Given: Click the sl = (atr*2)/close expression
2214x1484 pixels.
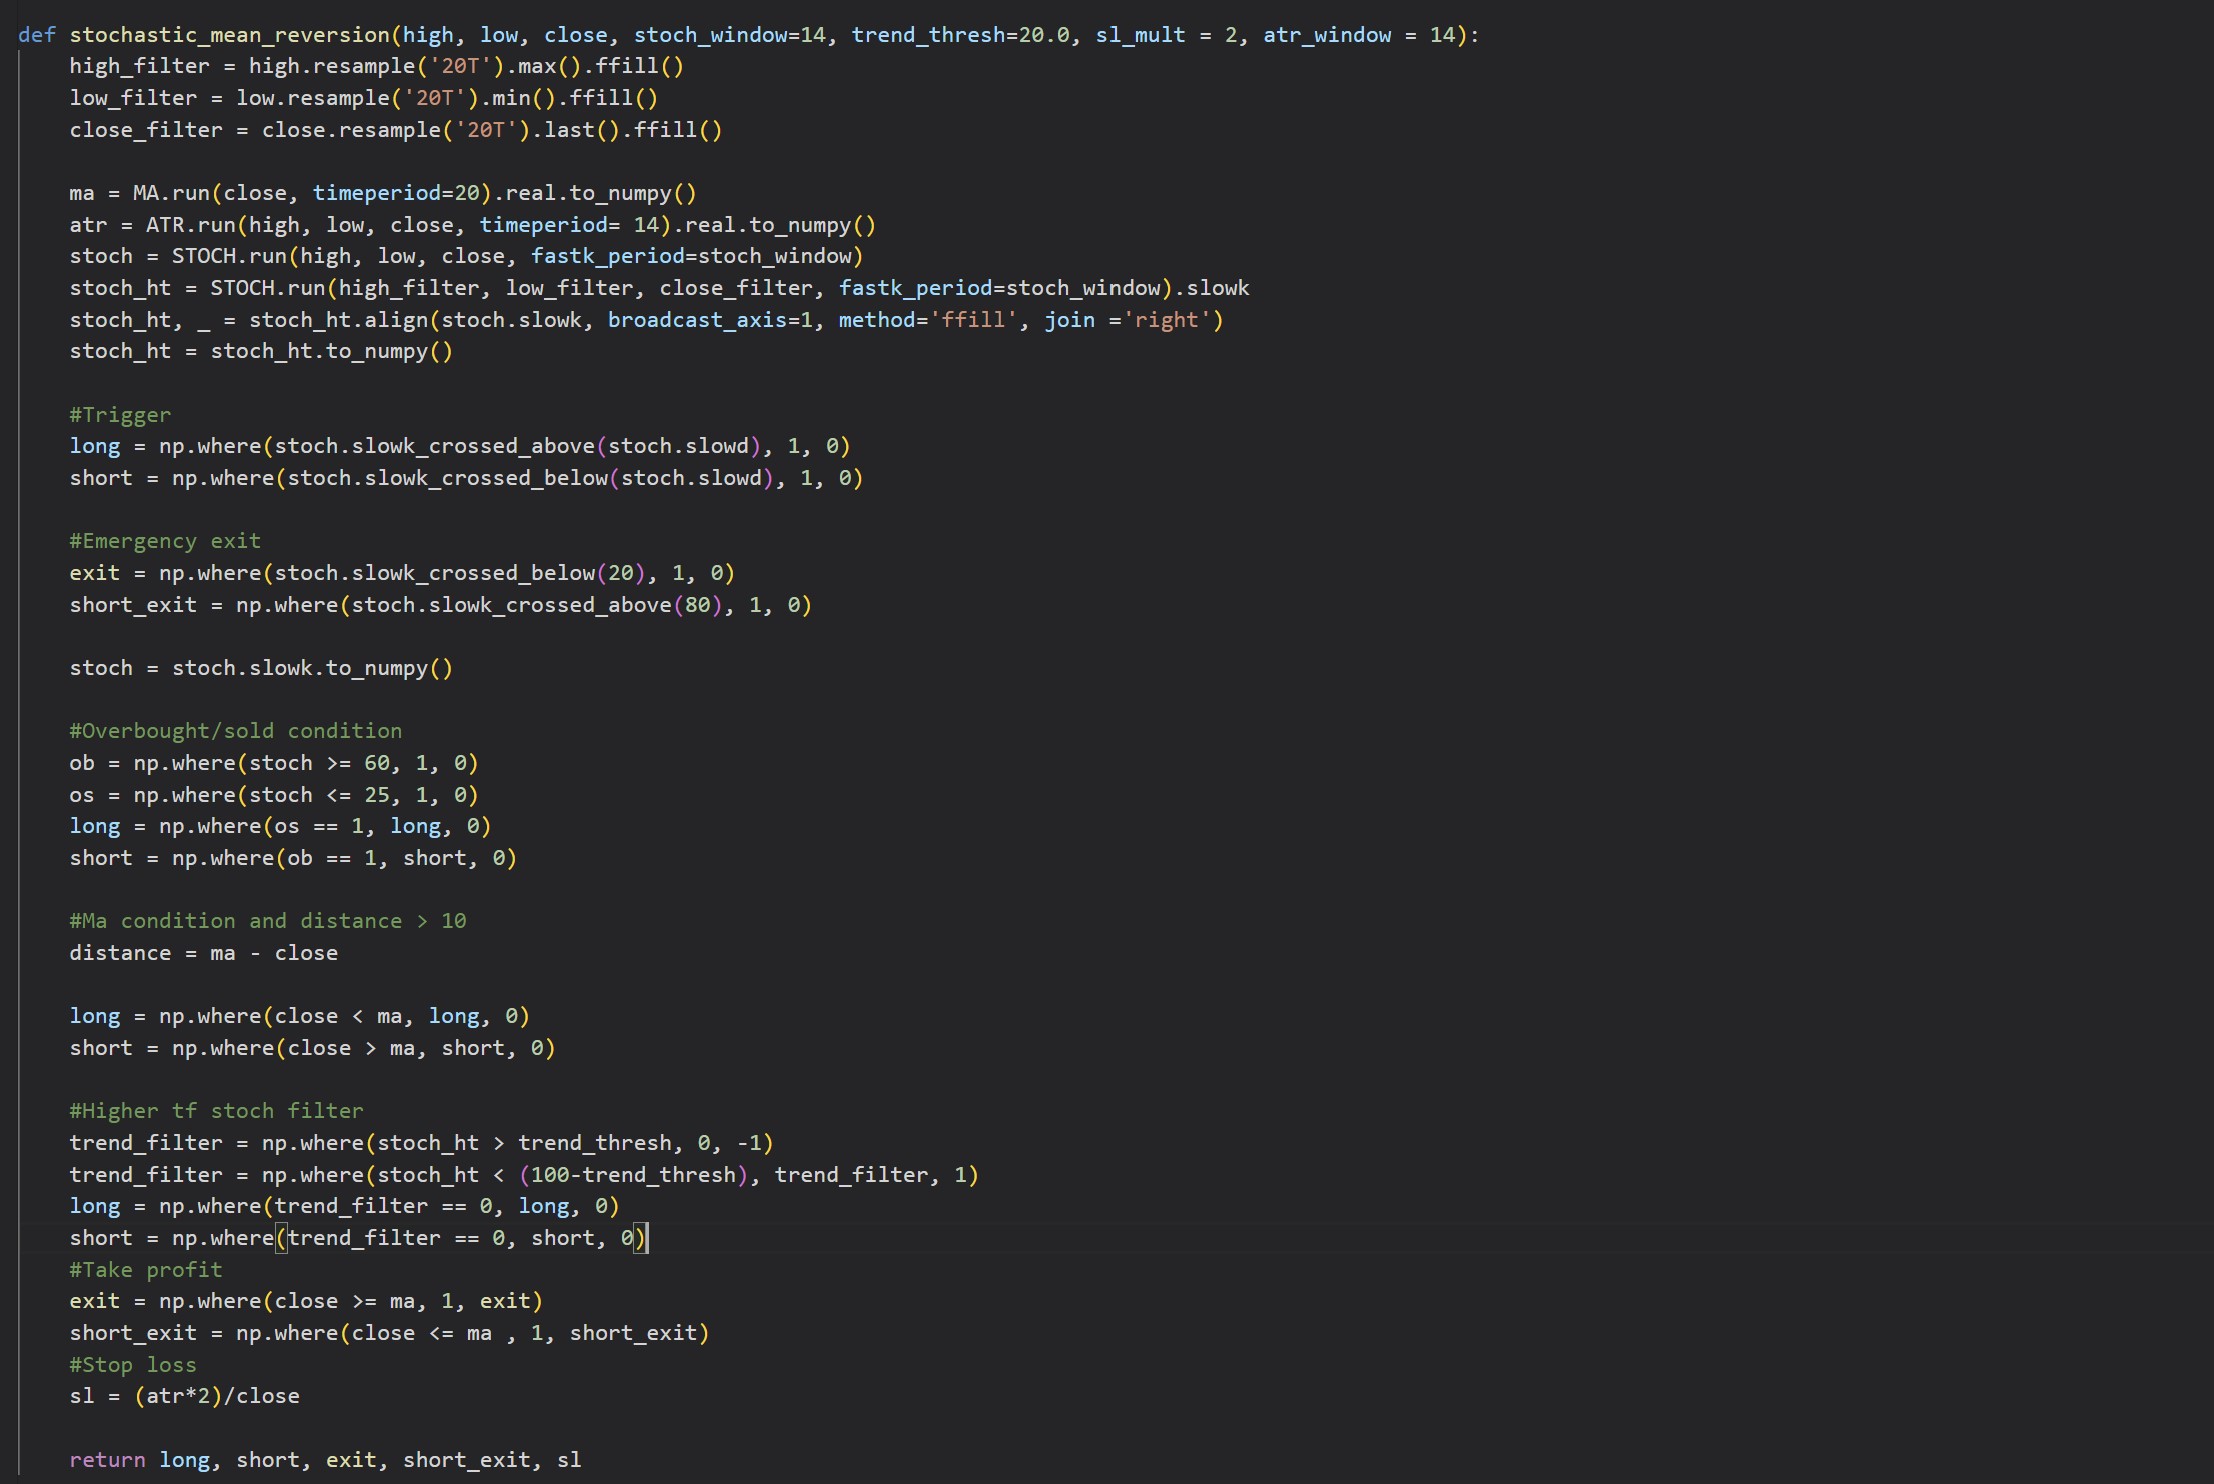Looking at the screenshot, I should (184, 1396).
